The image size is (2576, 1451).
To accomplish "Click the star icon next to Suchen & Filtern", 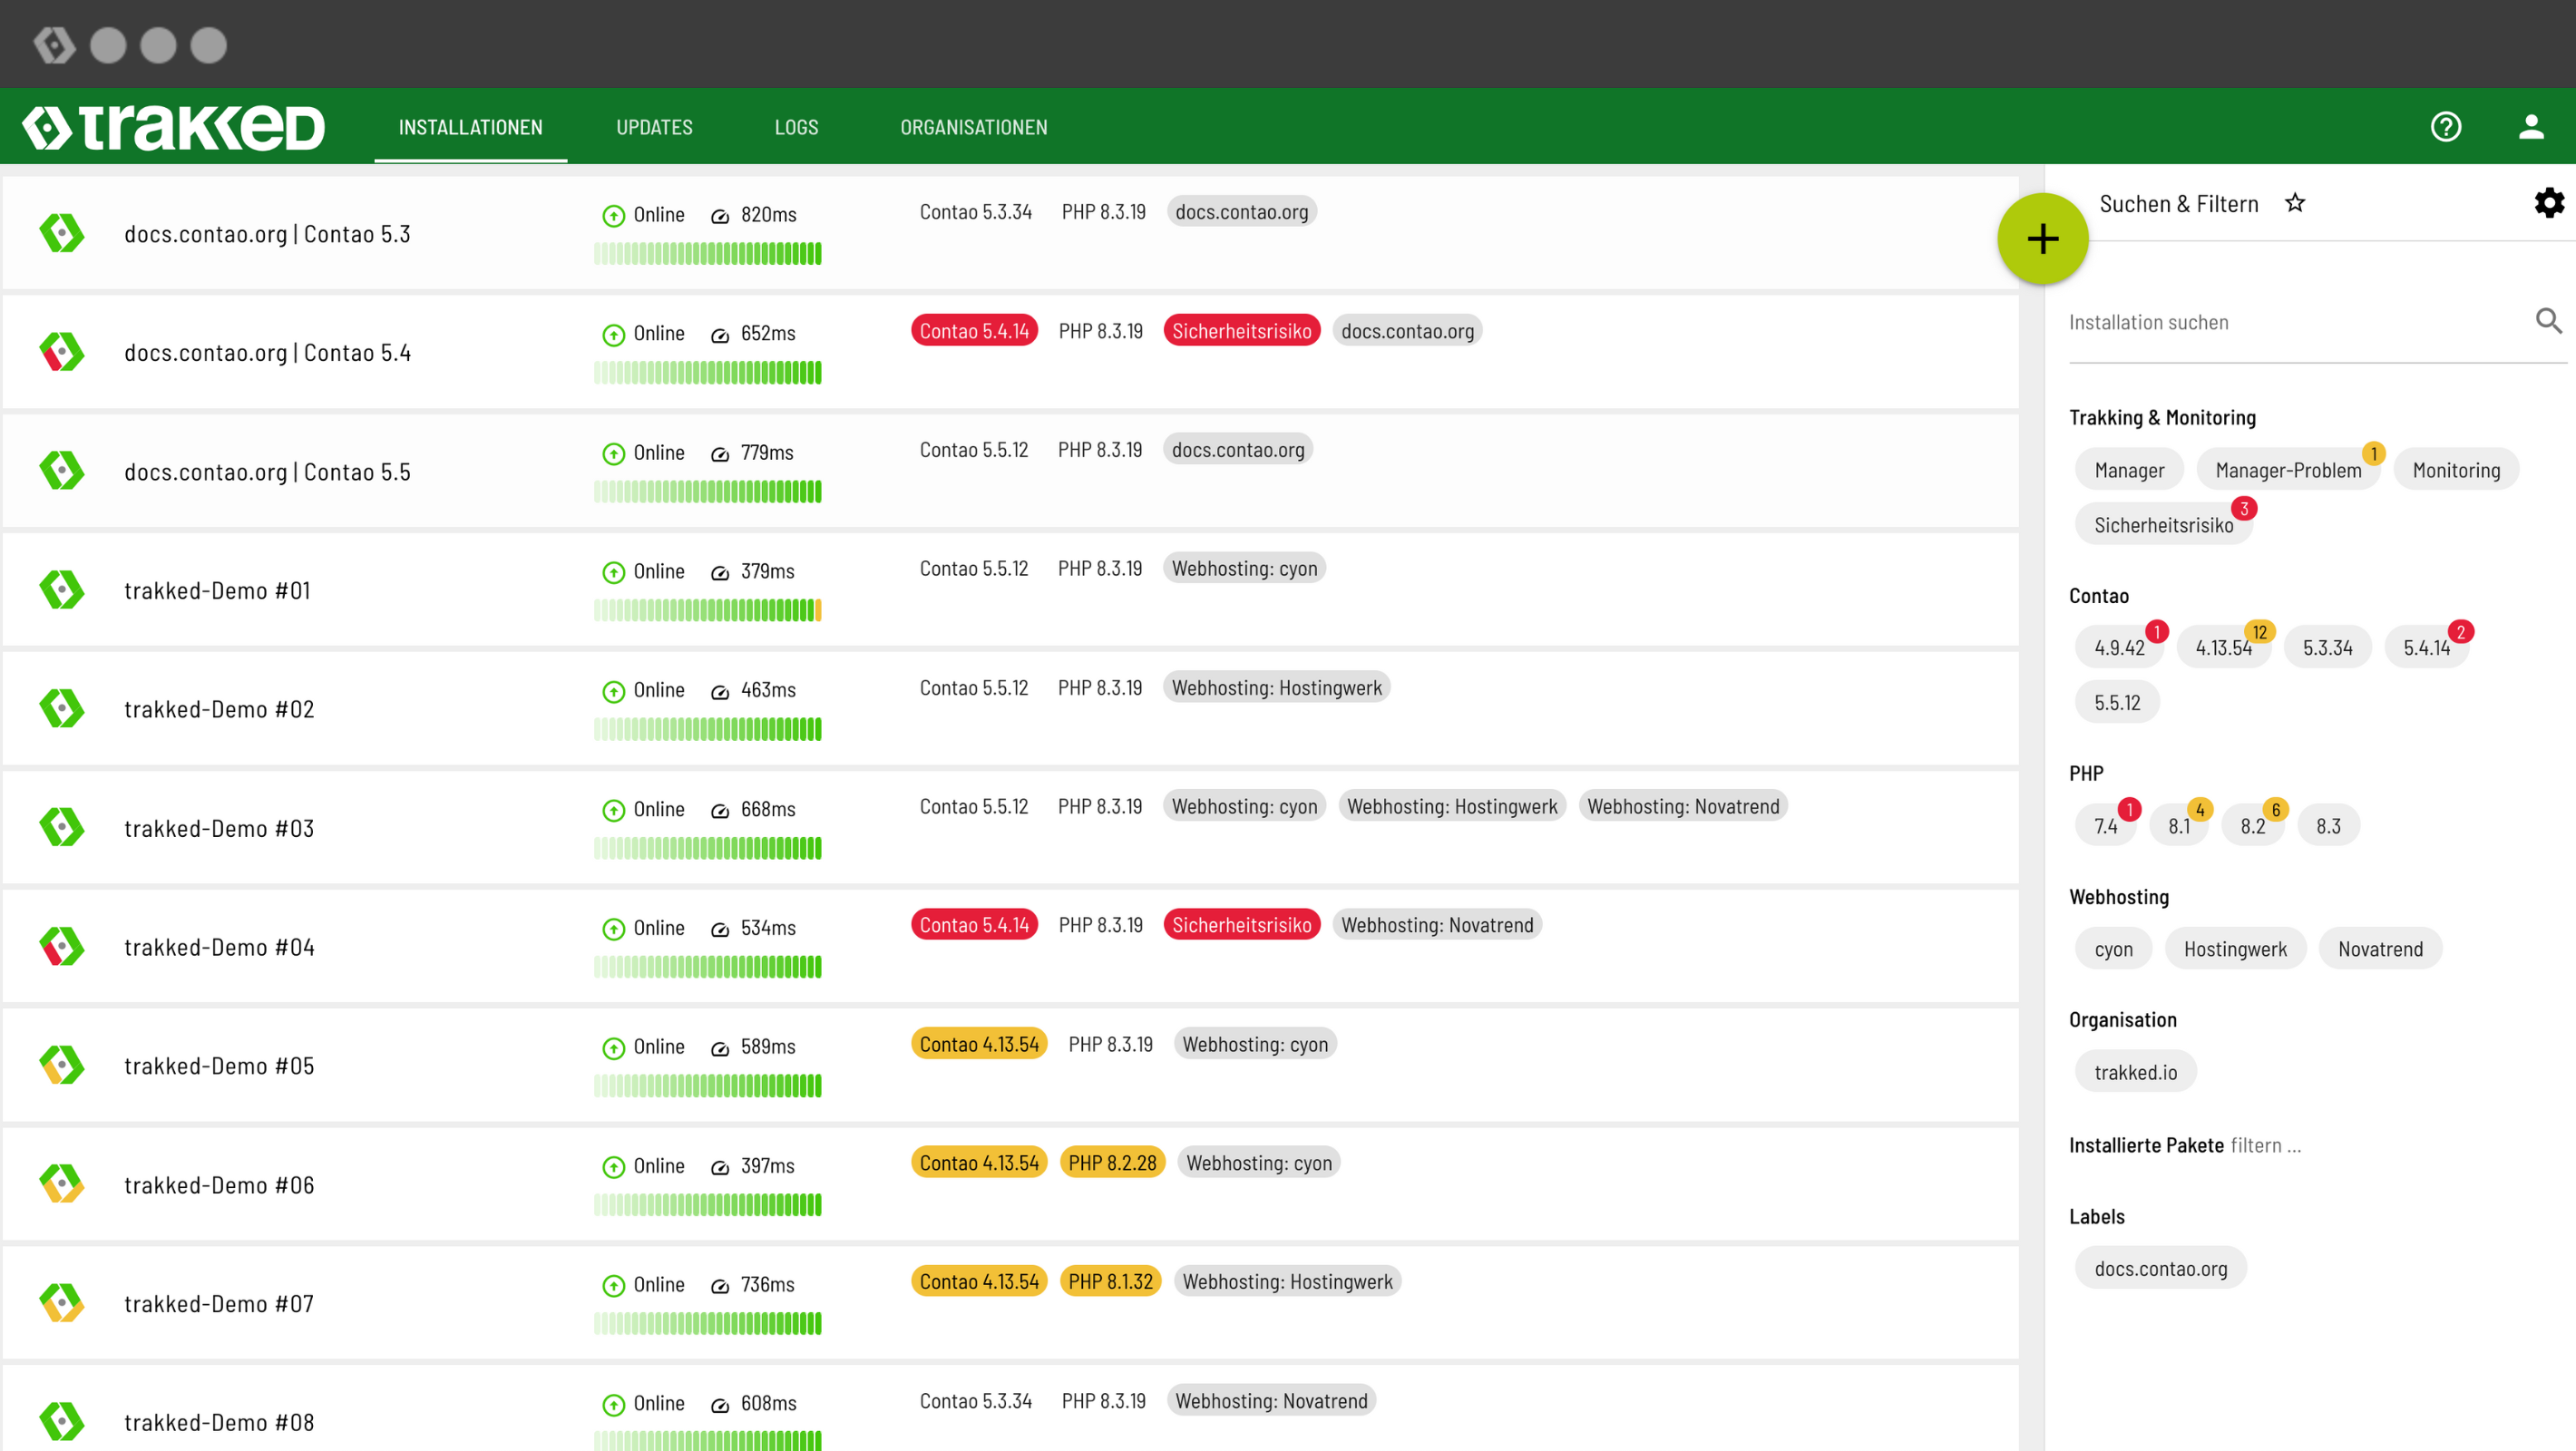I will [x=2295, y=203].
